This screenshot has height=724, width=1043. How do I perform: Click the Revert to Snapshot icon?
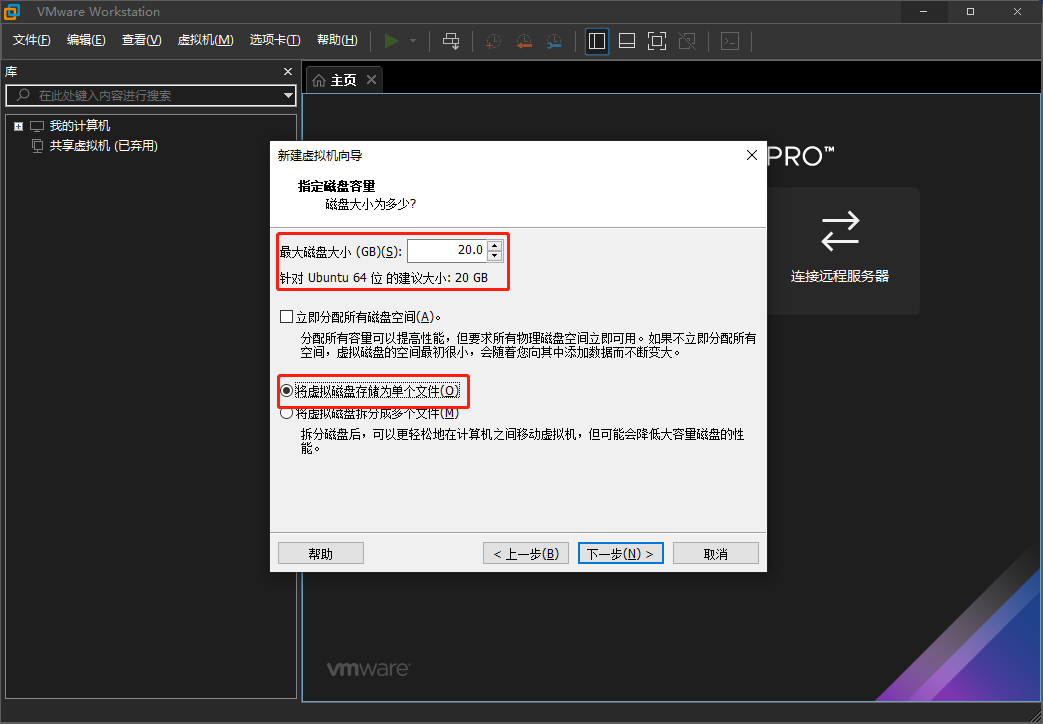(524, 41)
